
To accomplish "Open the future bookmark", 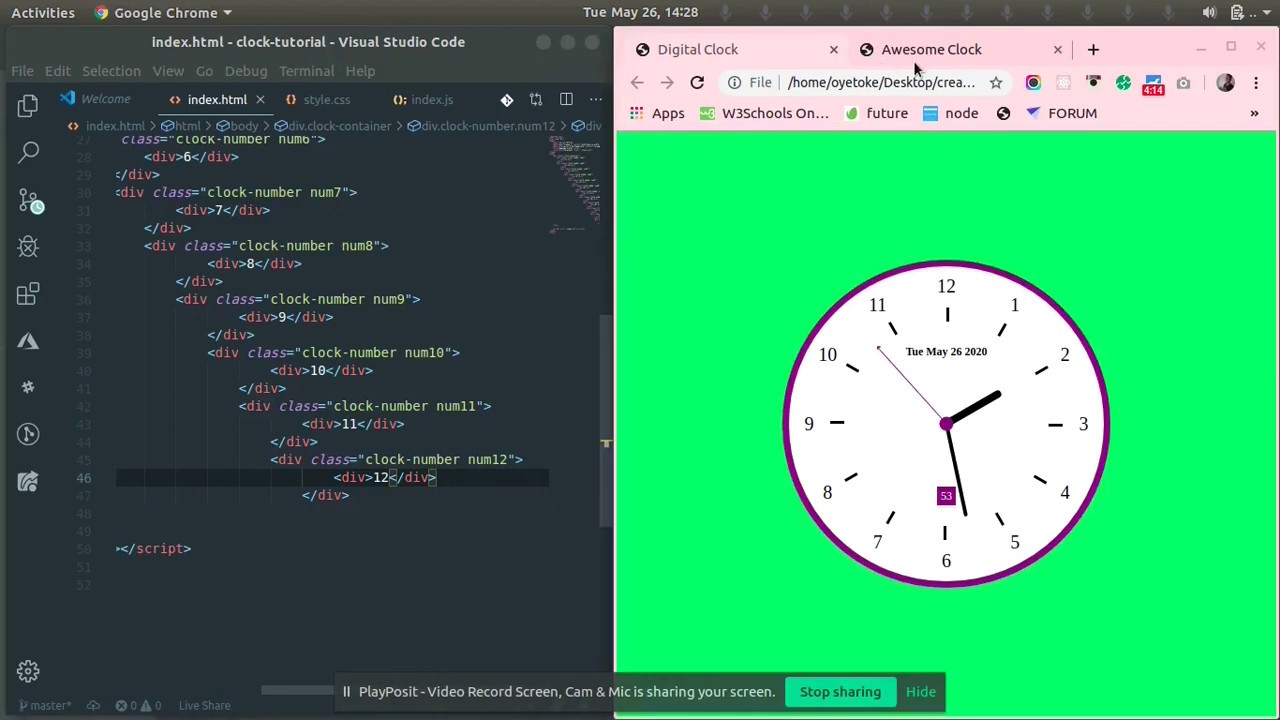I will point(876,113).
